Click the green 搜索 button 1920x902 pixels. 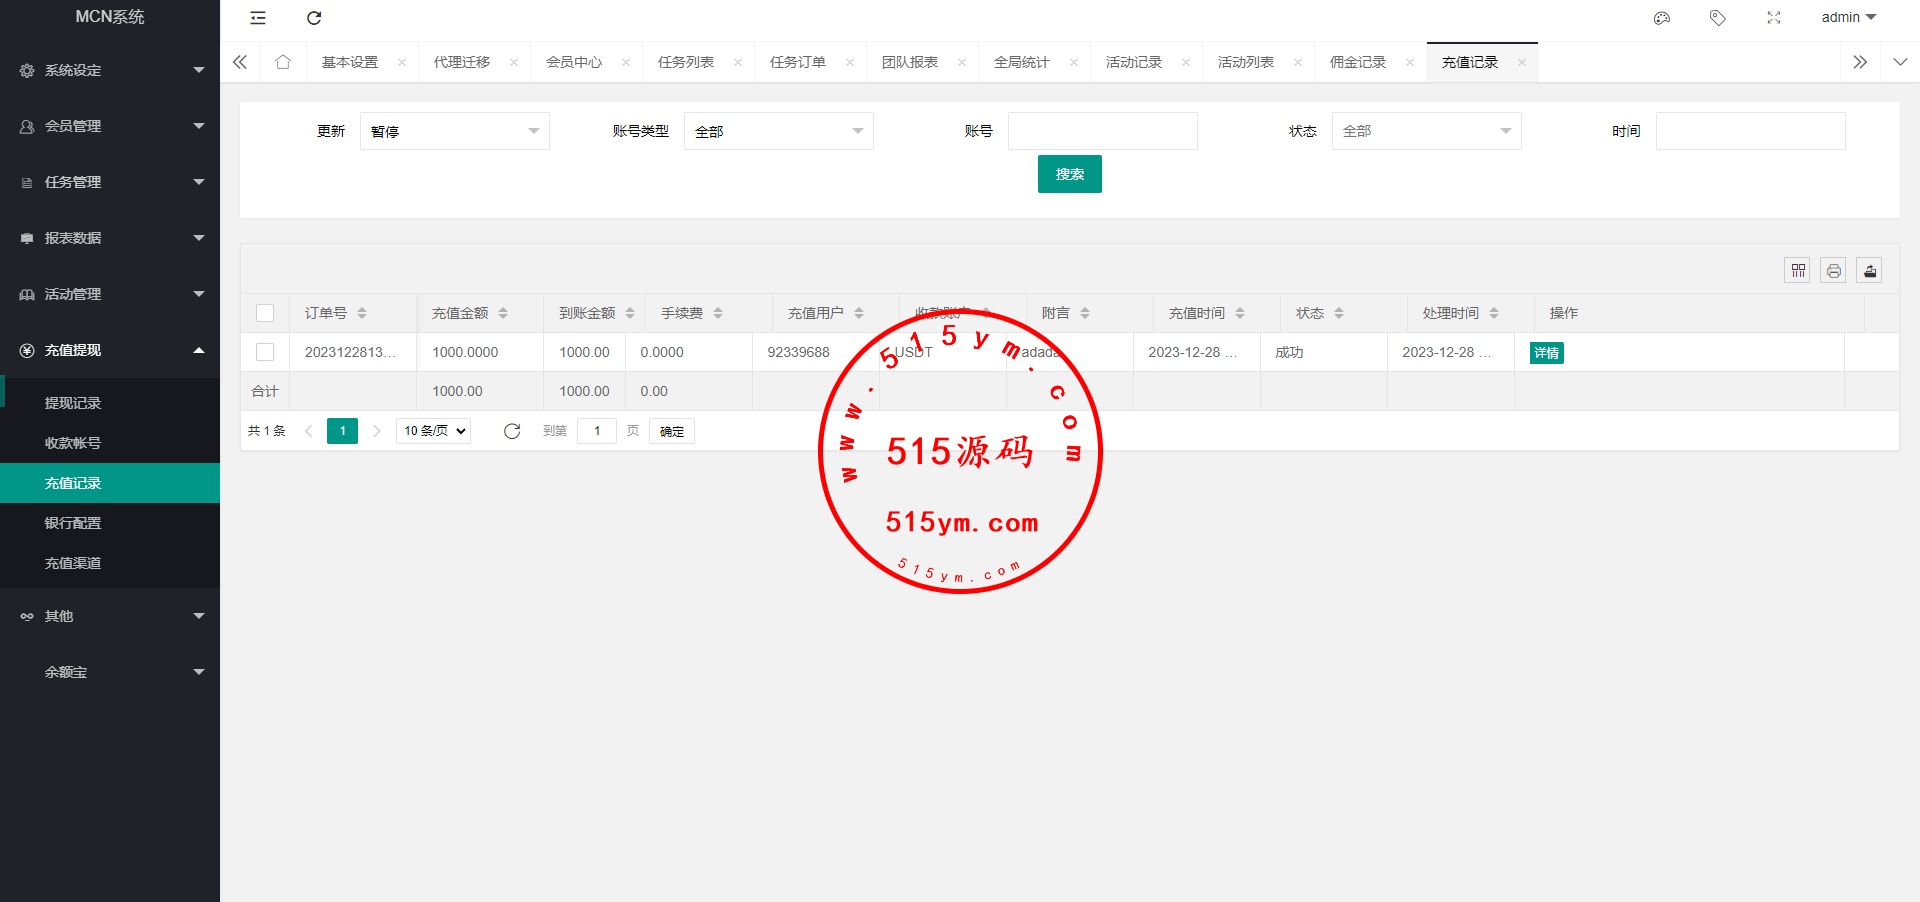[1069, 174]
